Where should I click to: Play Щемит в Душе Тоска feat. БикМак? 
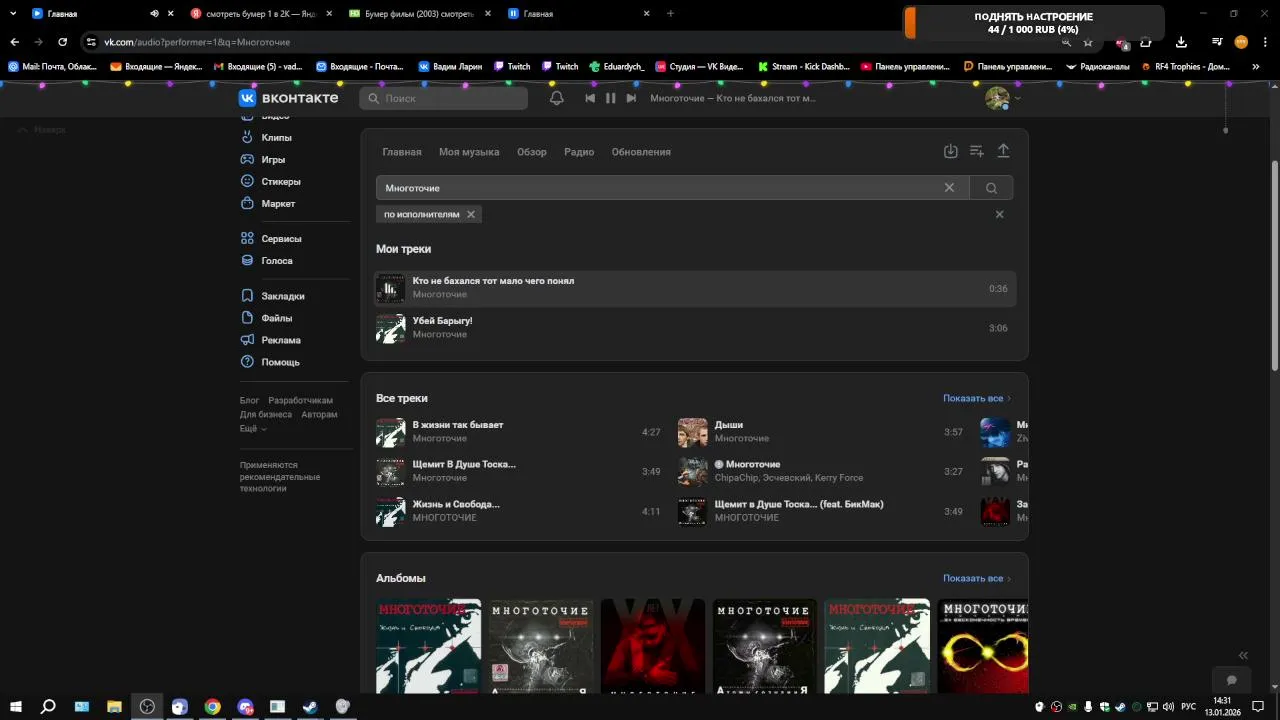pyautogui.click(x=820, y=511)
